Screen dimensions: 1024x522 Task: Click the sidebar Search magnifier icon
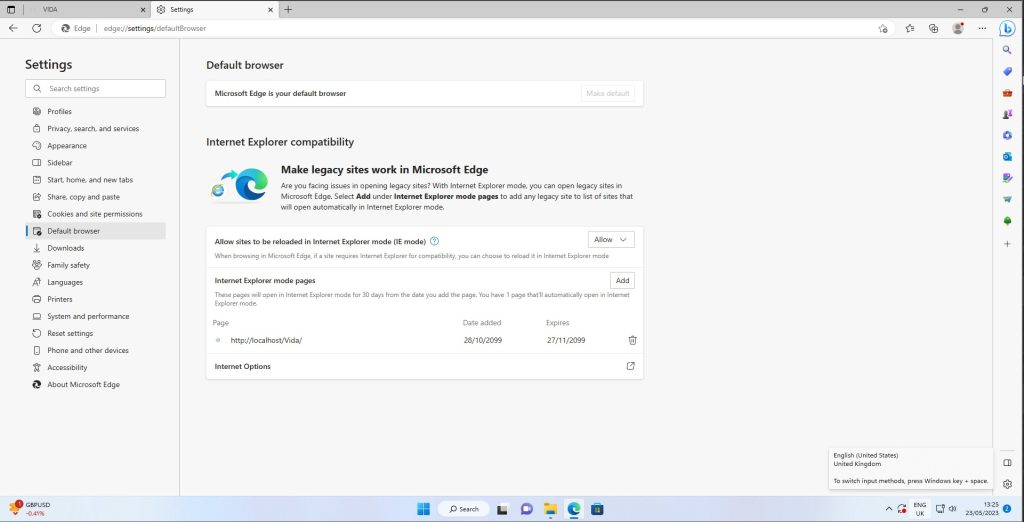1007,50
